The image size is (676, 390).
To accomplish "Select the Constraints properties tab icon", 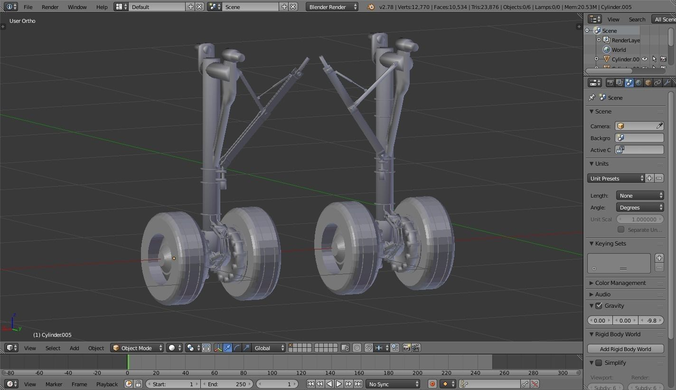I will point(657,83).
